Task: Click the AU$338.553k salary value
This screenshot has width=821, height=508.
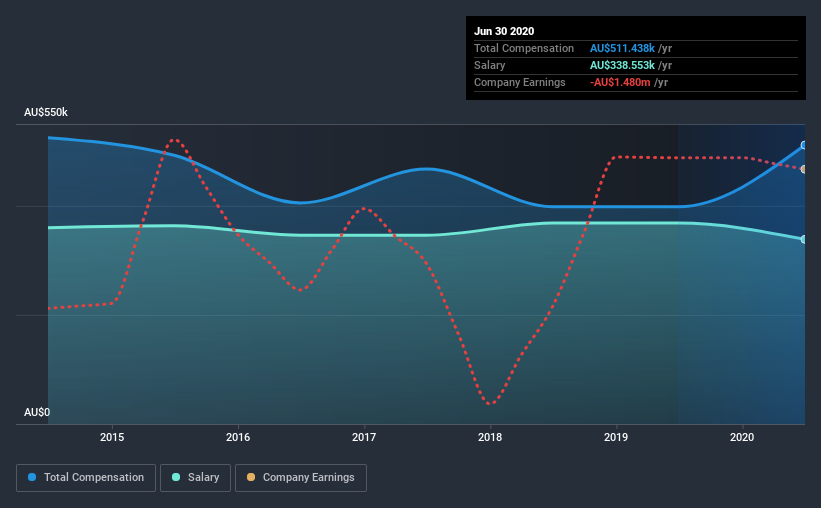Action: pyautogui.click(x=623, y=65)
